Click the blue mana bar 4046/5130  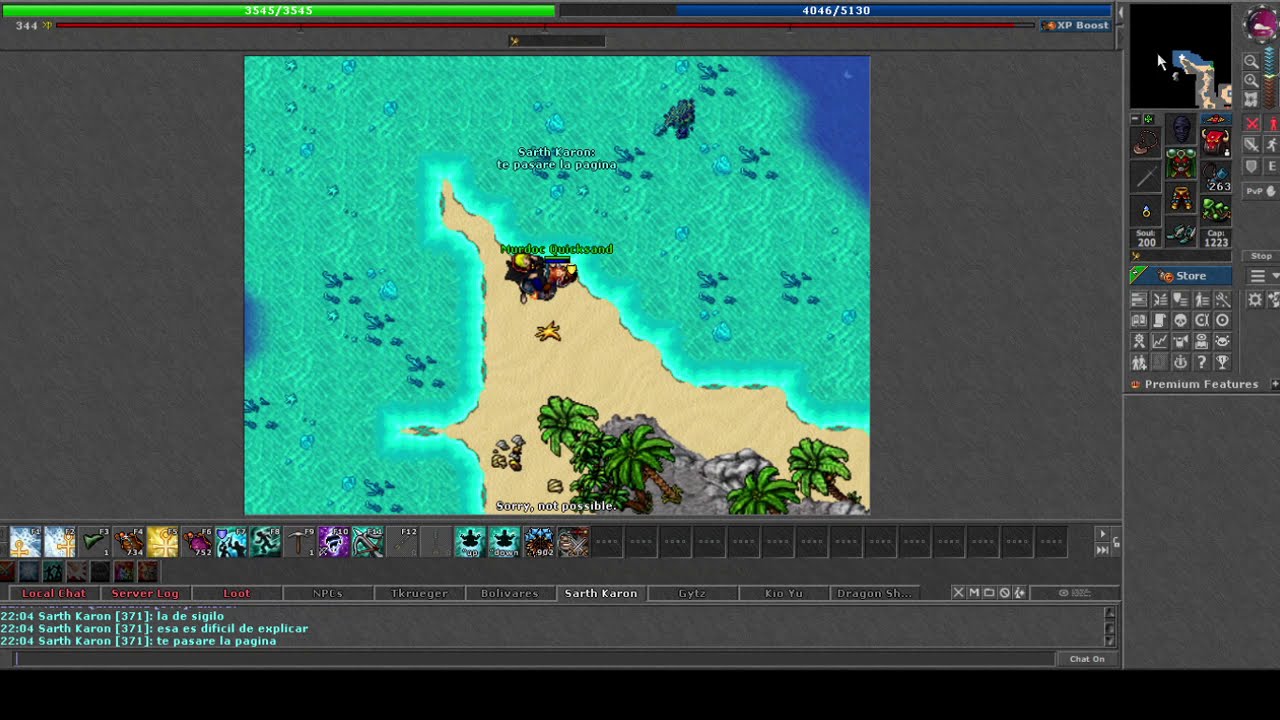[x=835, y=10]
